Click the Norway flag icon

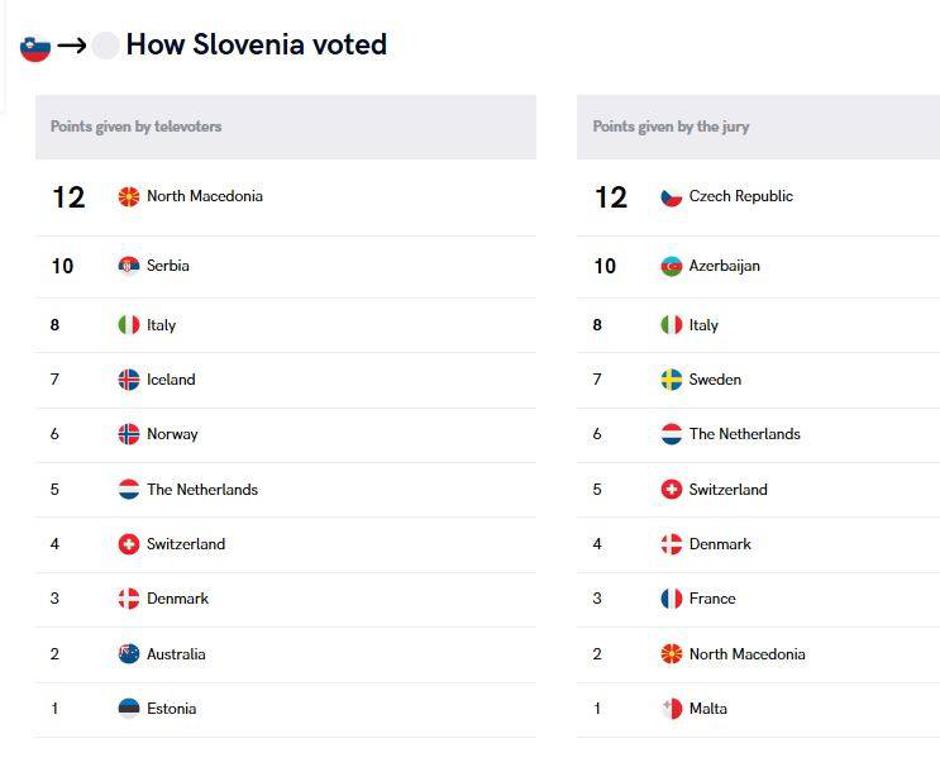tap(129, 434)
